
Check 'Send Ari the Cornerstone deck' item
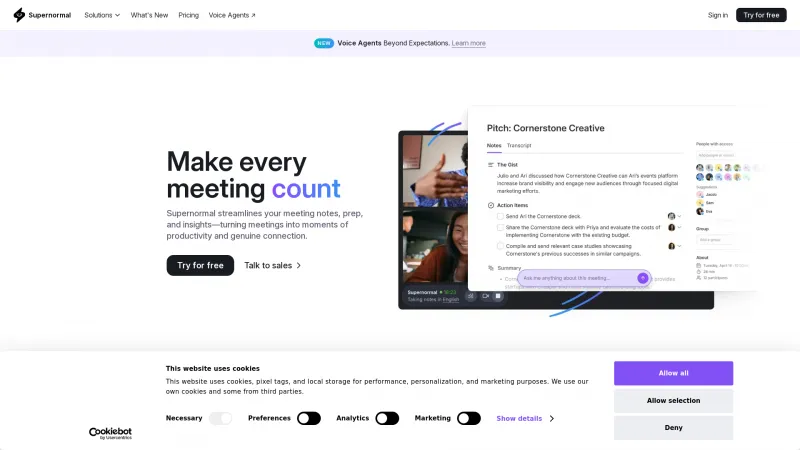[500, 216]
